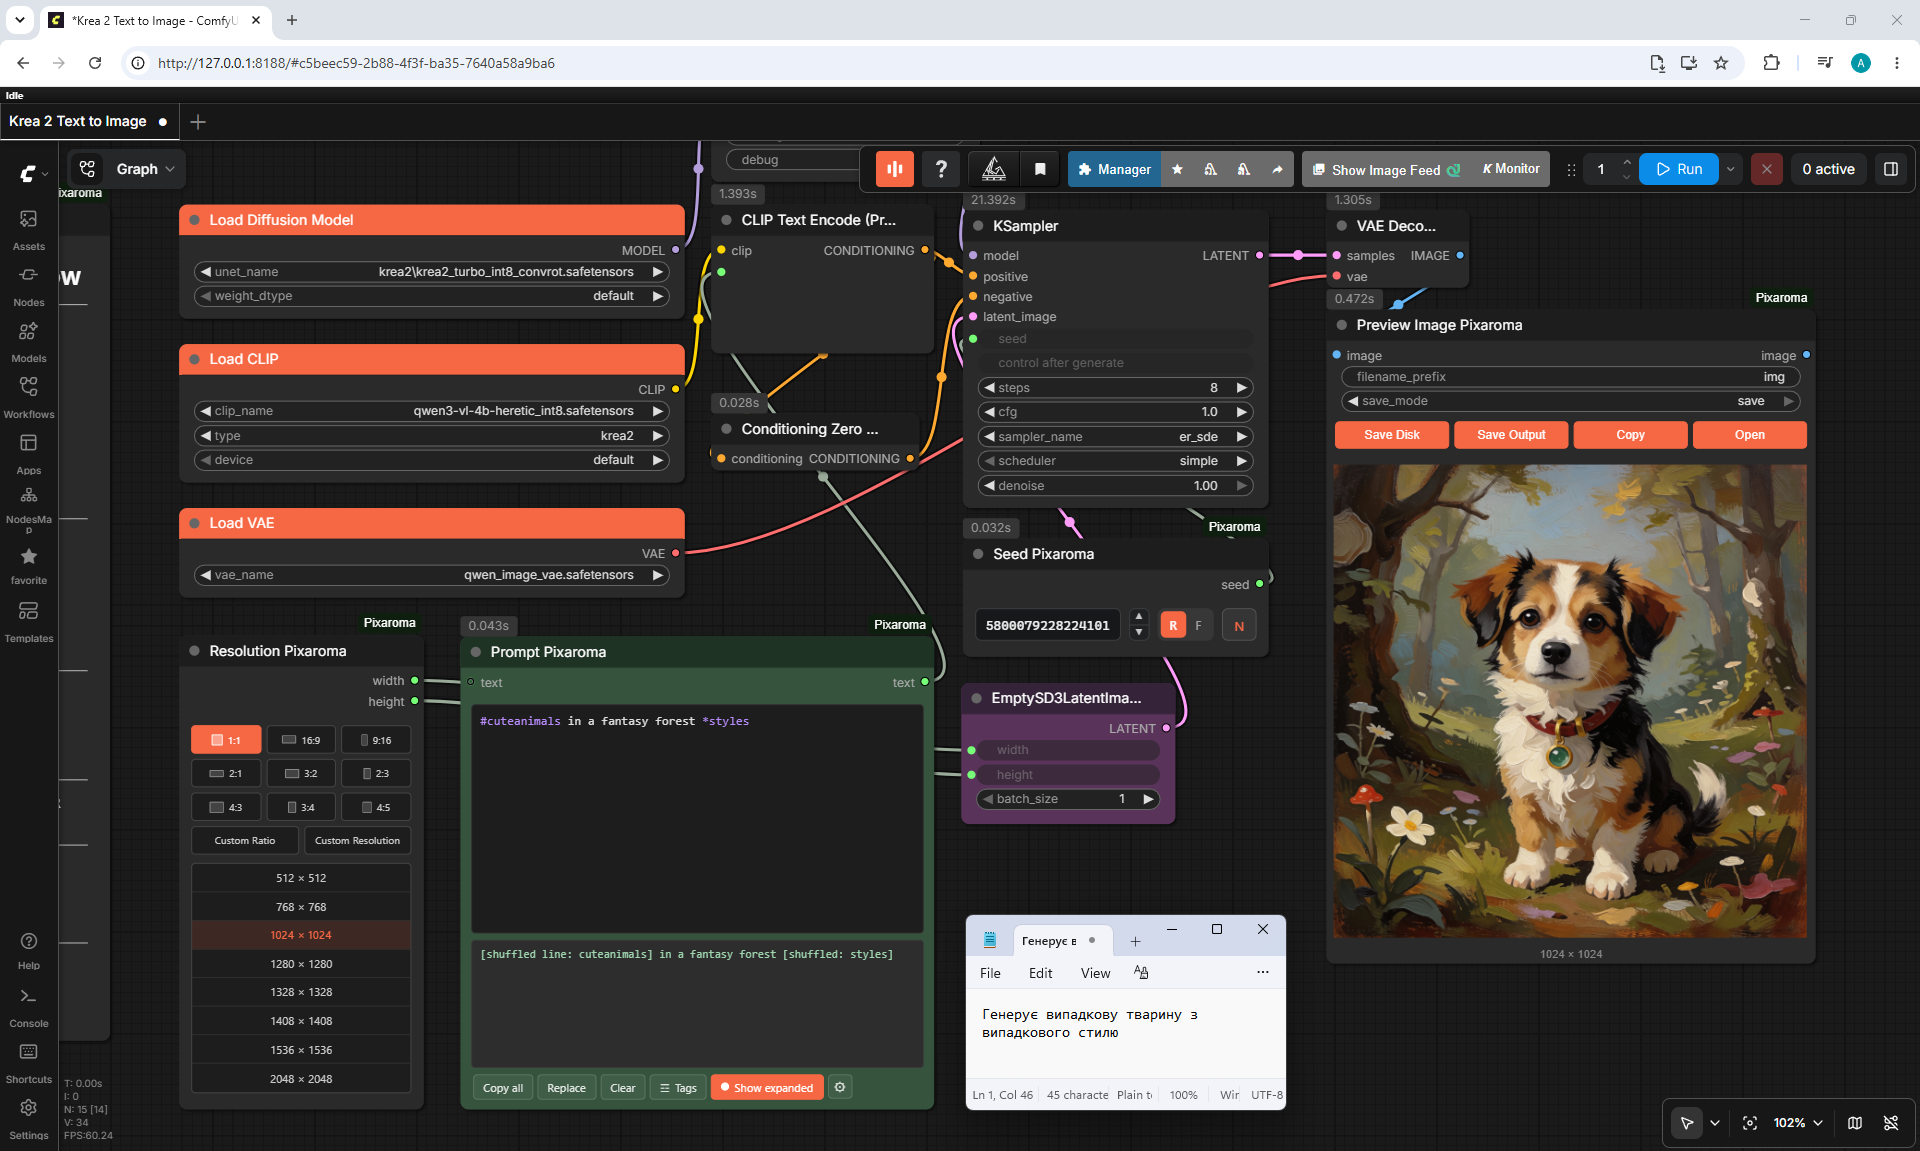This screenshot has width=1920, height=1151.
Task: Click the sailboat toolbar icon left of bookmark
Action: [994, 169]
